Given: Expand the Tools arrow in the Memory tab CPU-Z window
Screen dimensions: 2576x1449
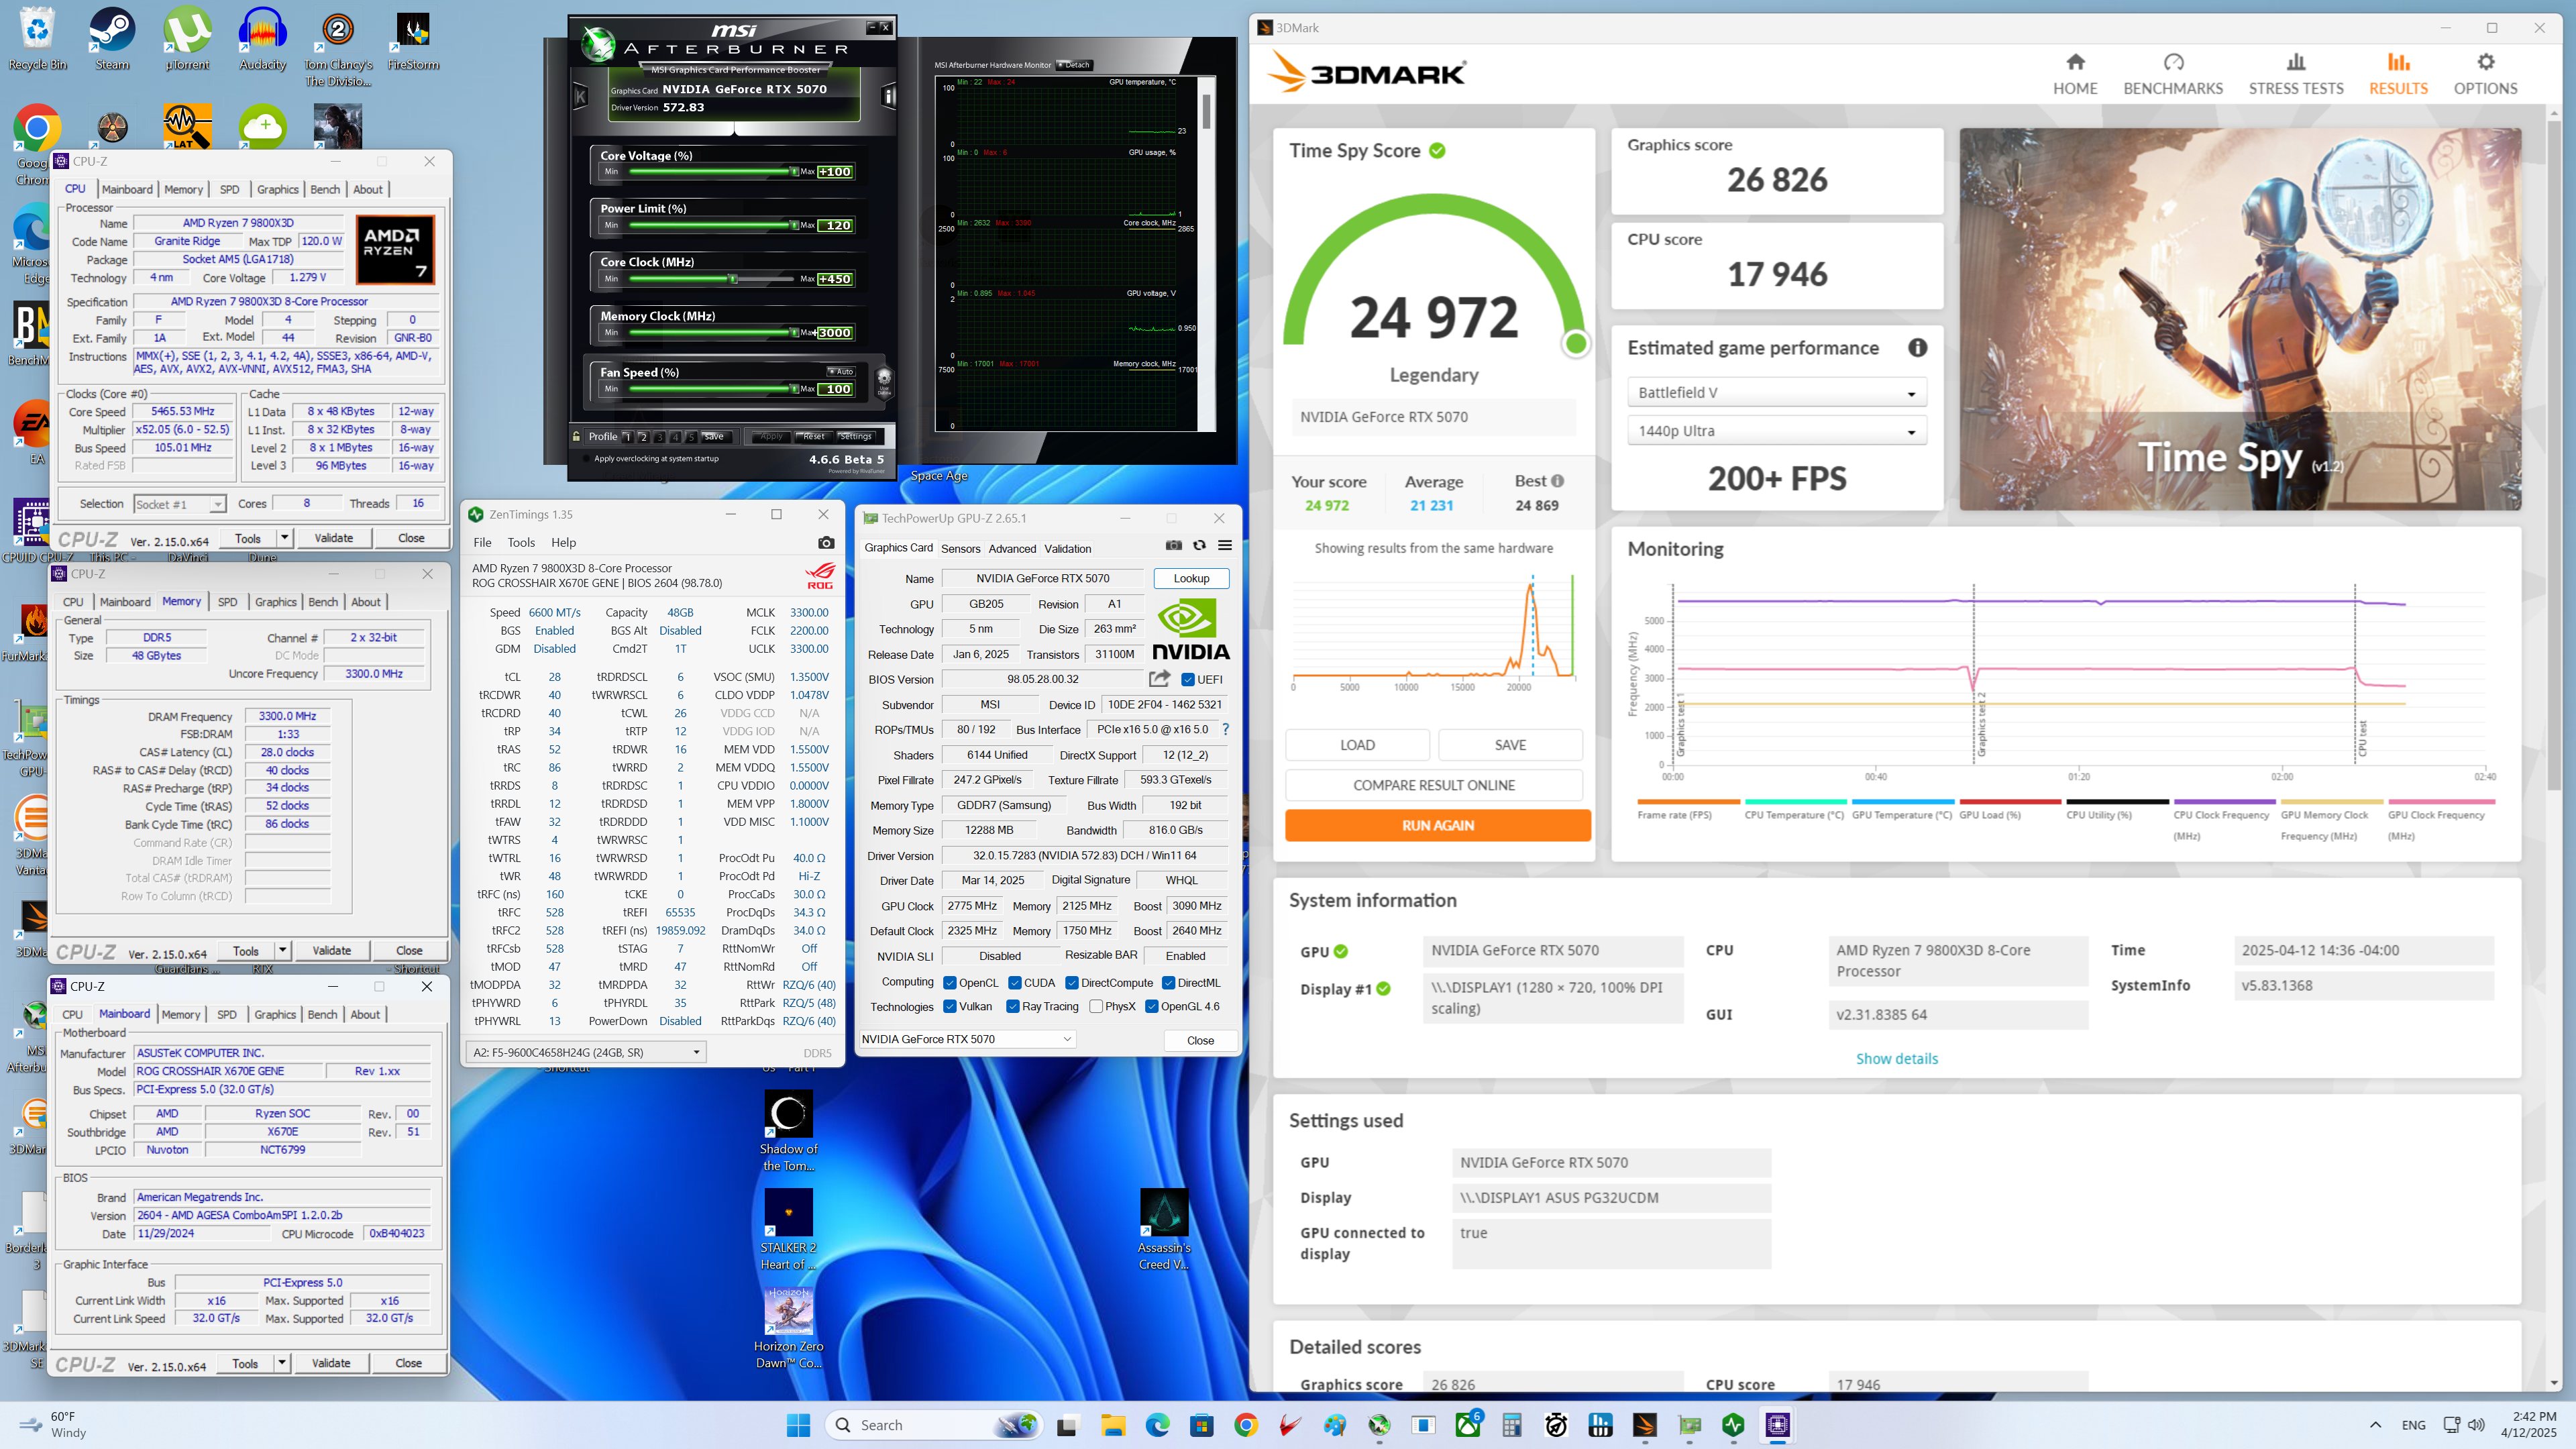Looking at the screenshot, I should 282,950.
